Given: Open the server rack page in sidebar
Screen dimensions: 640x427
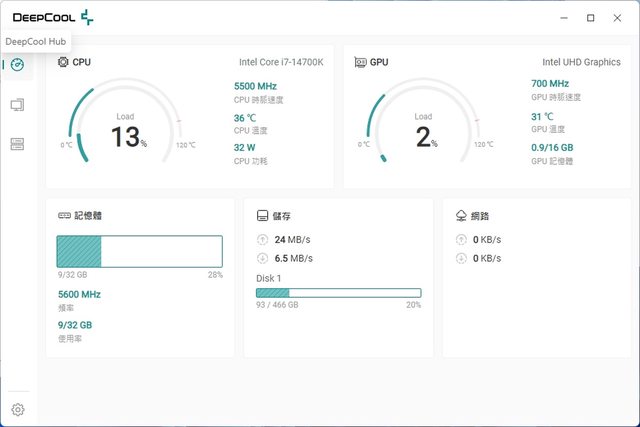Looking at the screenshot, I should click(17, 144).
